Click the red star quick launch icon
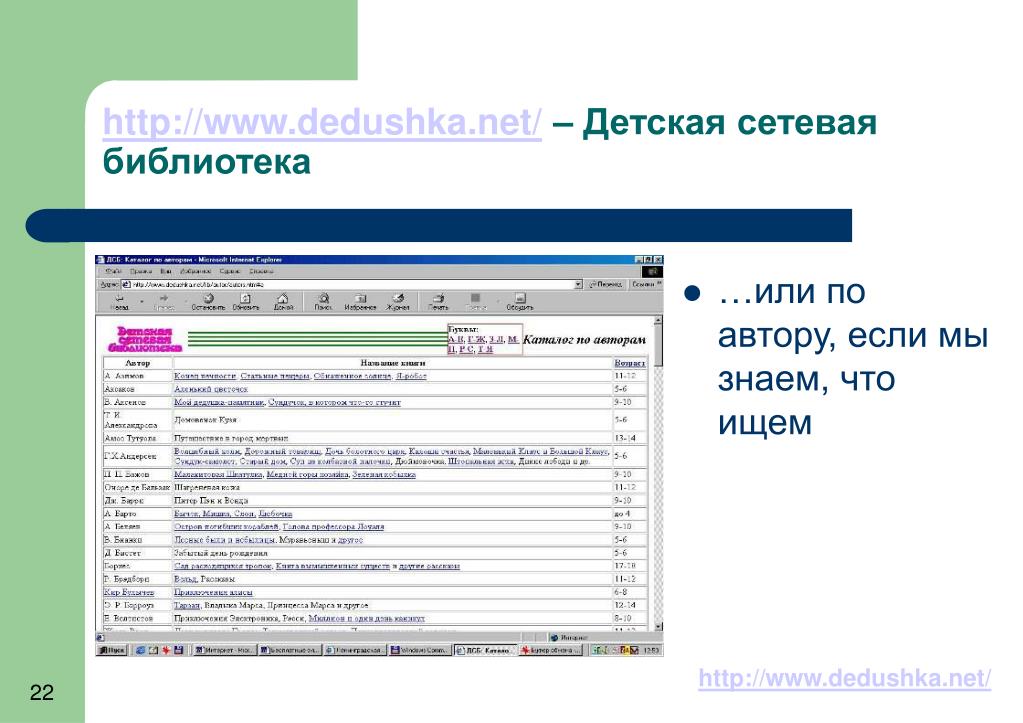 tap(166, 650)
